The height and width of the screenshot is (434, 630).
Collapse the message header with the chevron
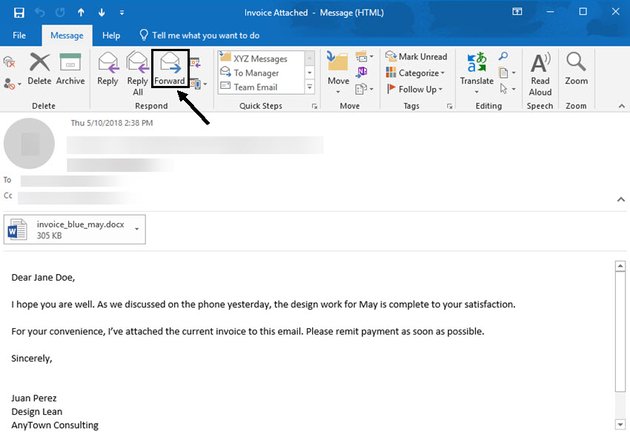621,199
